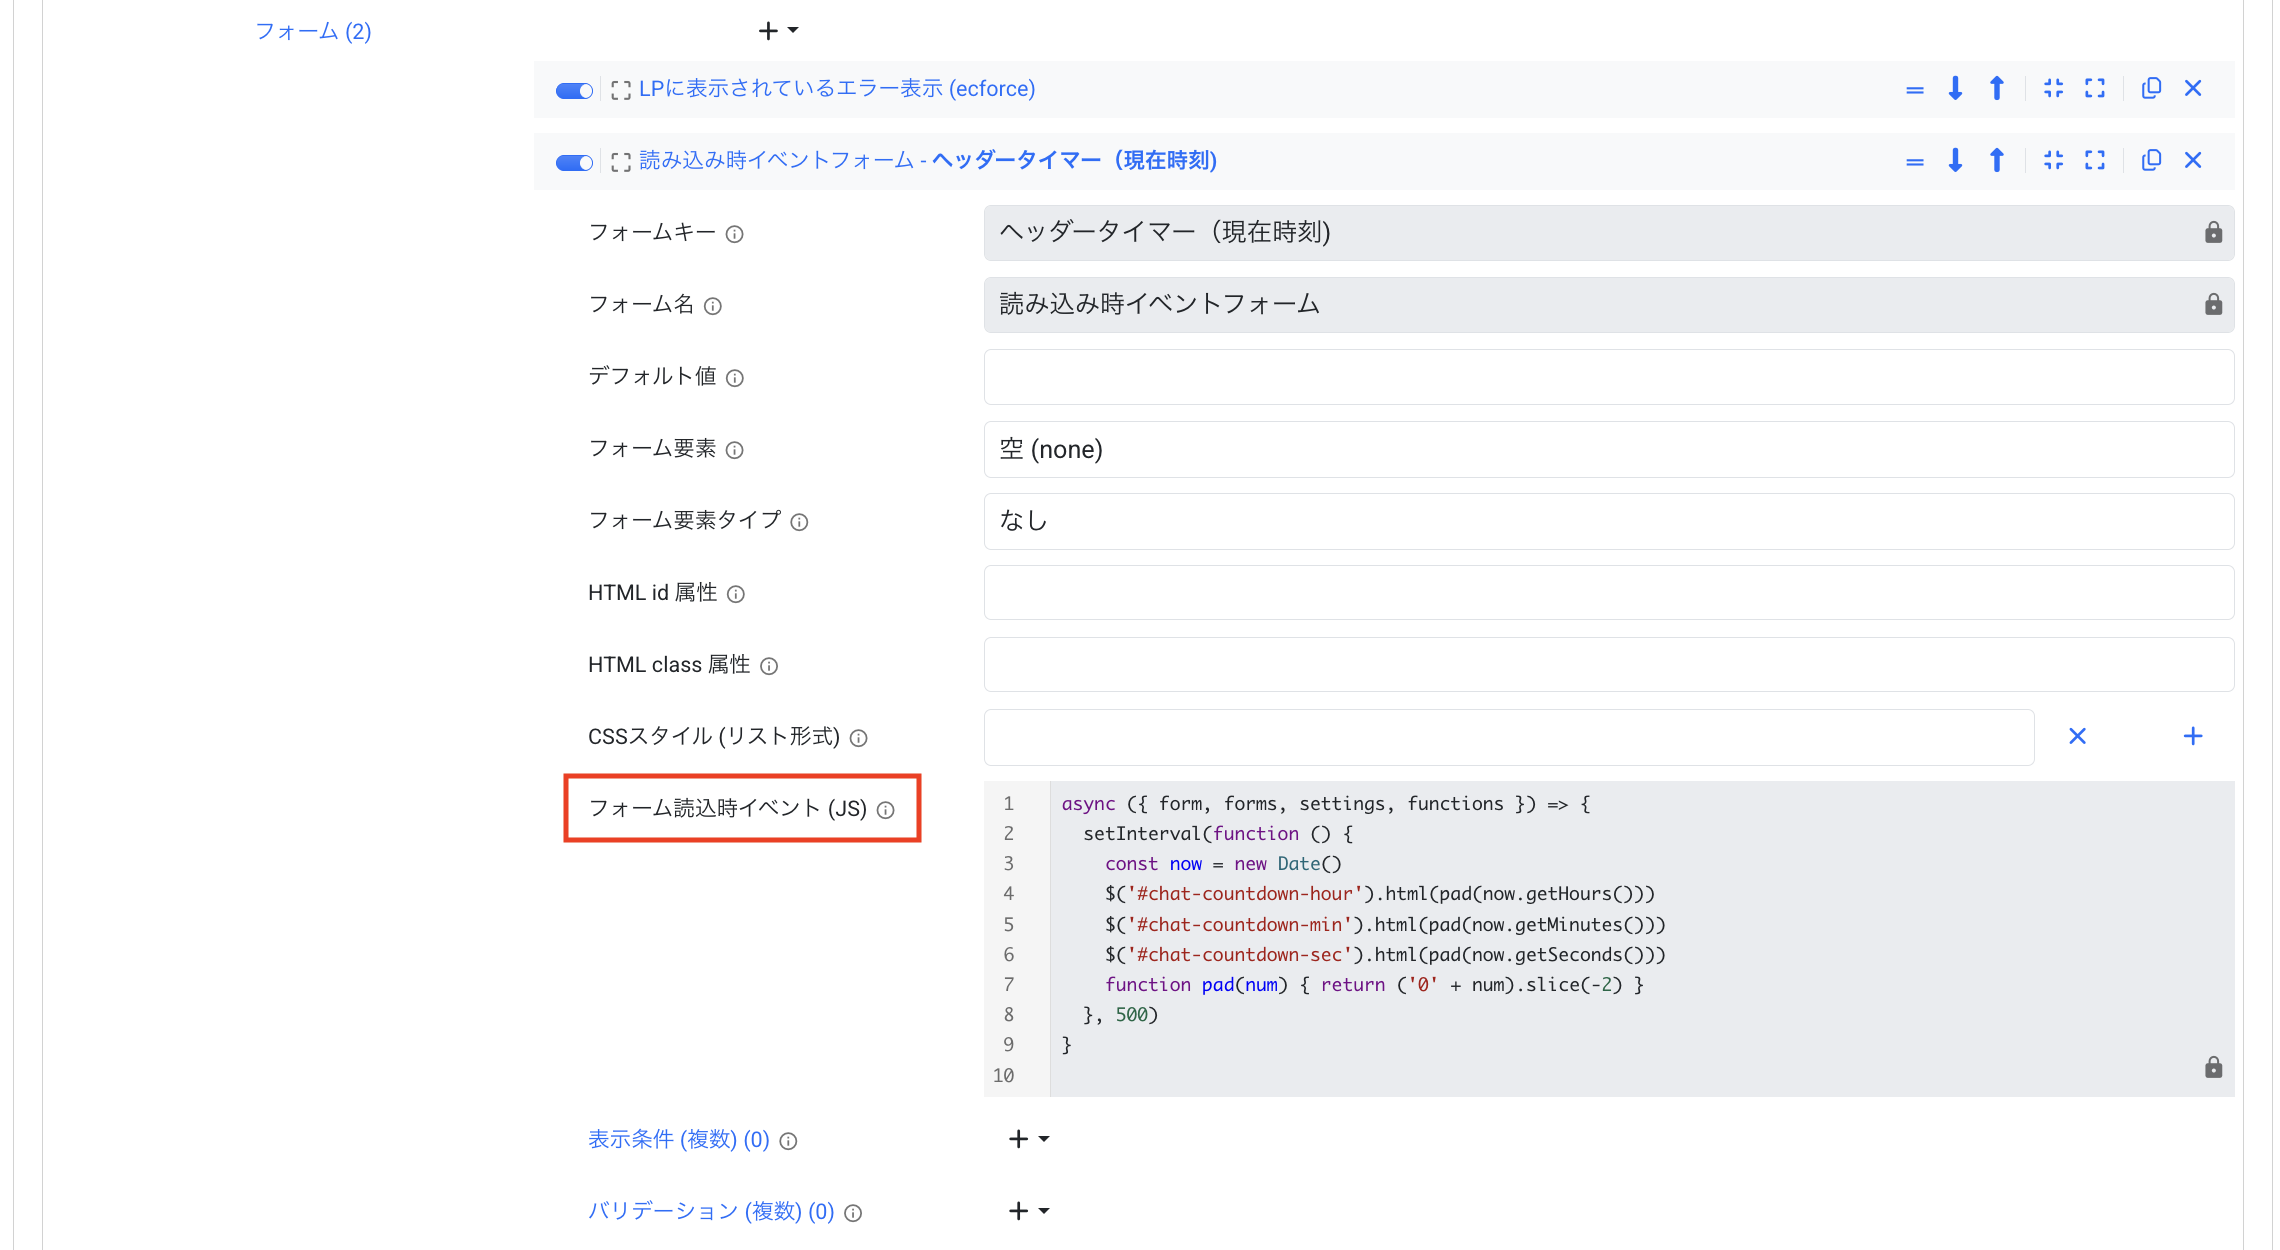Delete the LPに表示されているエラー表示 form

coord(2193,88)
